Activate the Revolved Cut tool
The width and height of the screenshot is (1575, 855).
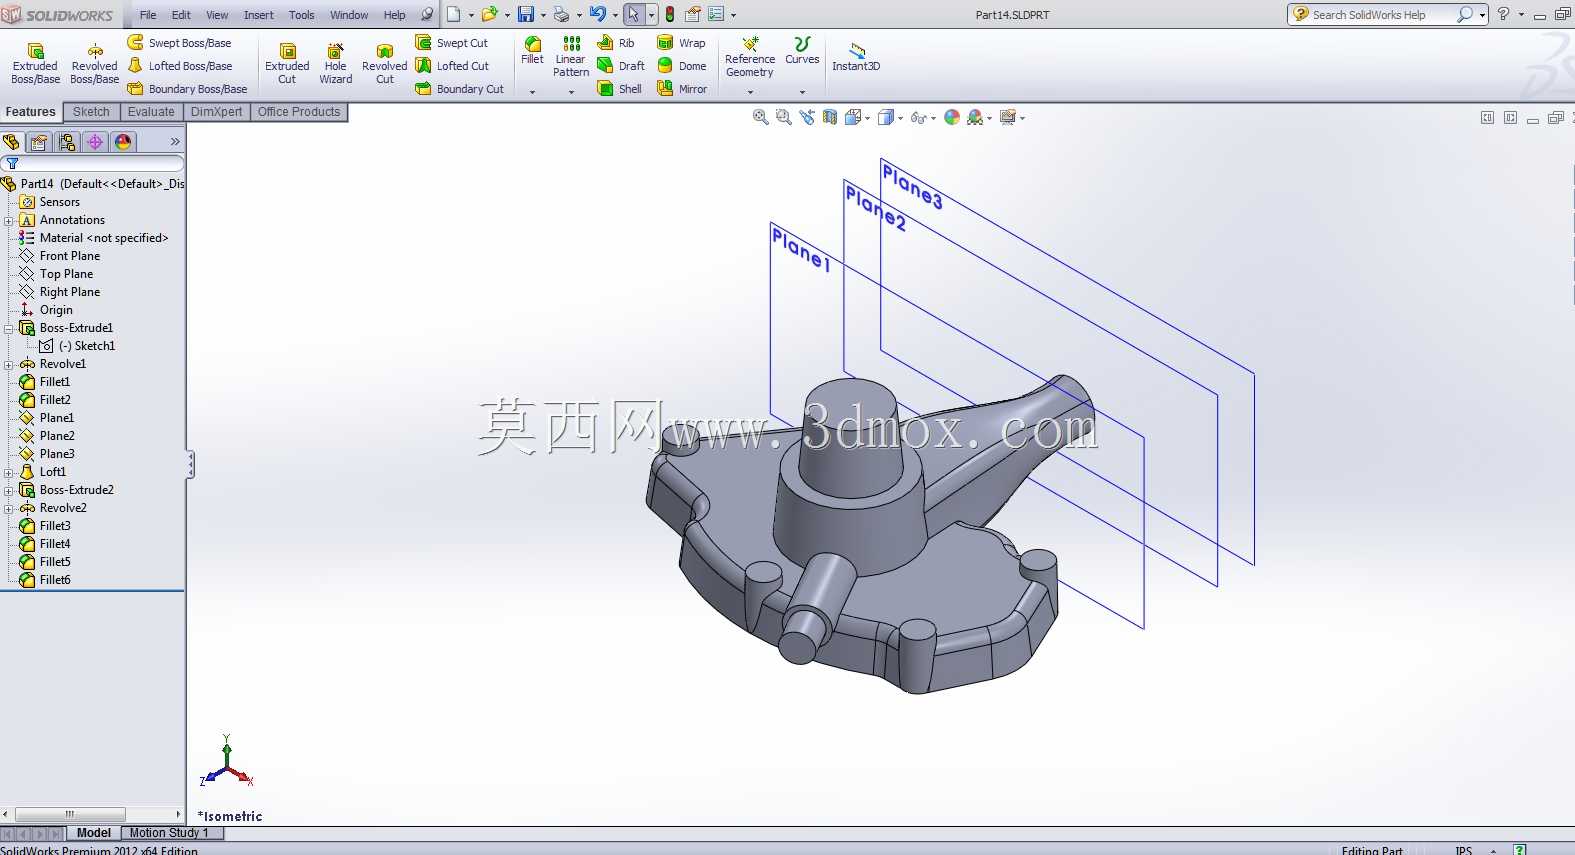point(384,64)
